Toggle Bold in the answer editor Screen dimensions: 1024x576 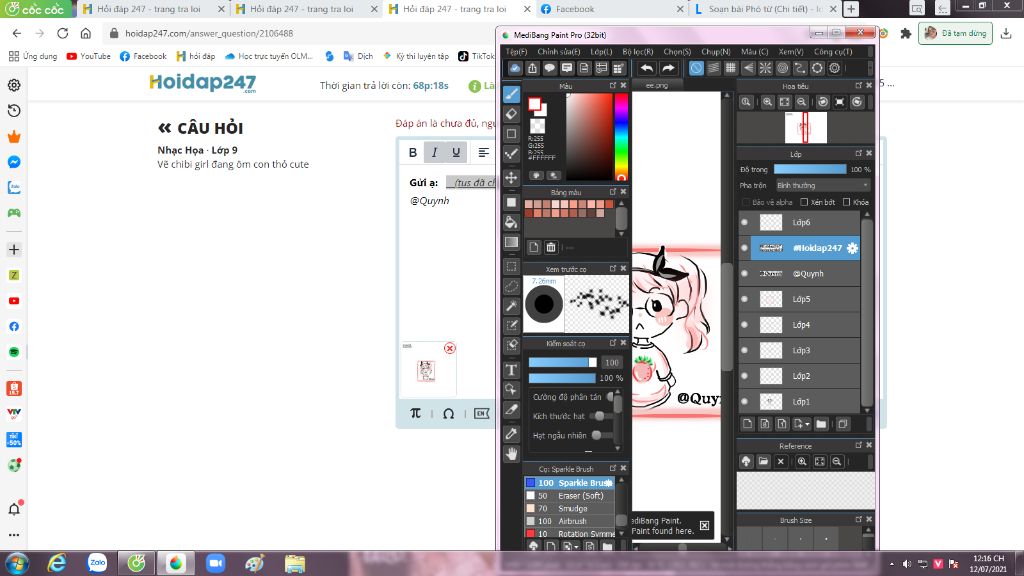coord(413,152)
